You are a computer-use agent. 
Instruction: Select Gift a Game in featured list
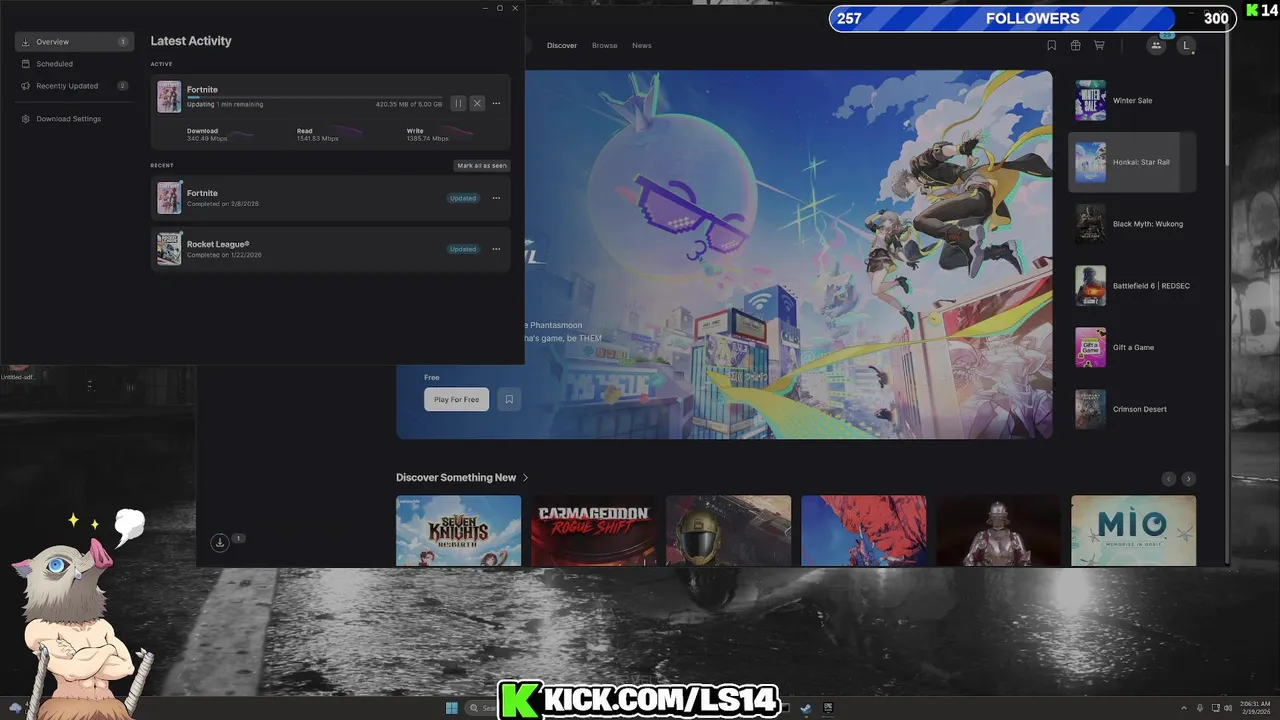tap(1132, 347)
